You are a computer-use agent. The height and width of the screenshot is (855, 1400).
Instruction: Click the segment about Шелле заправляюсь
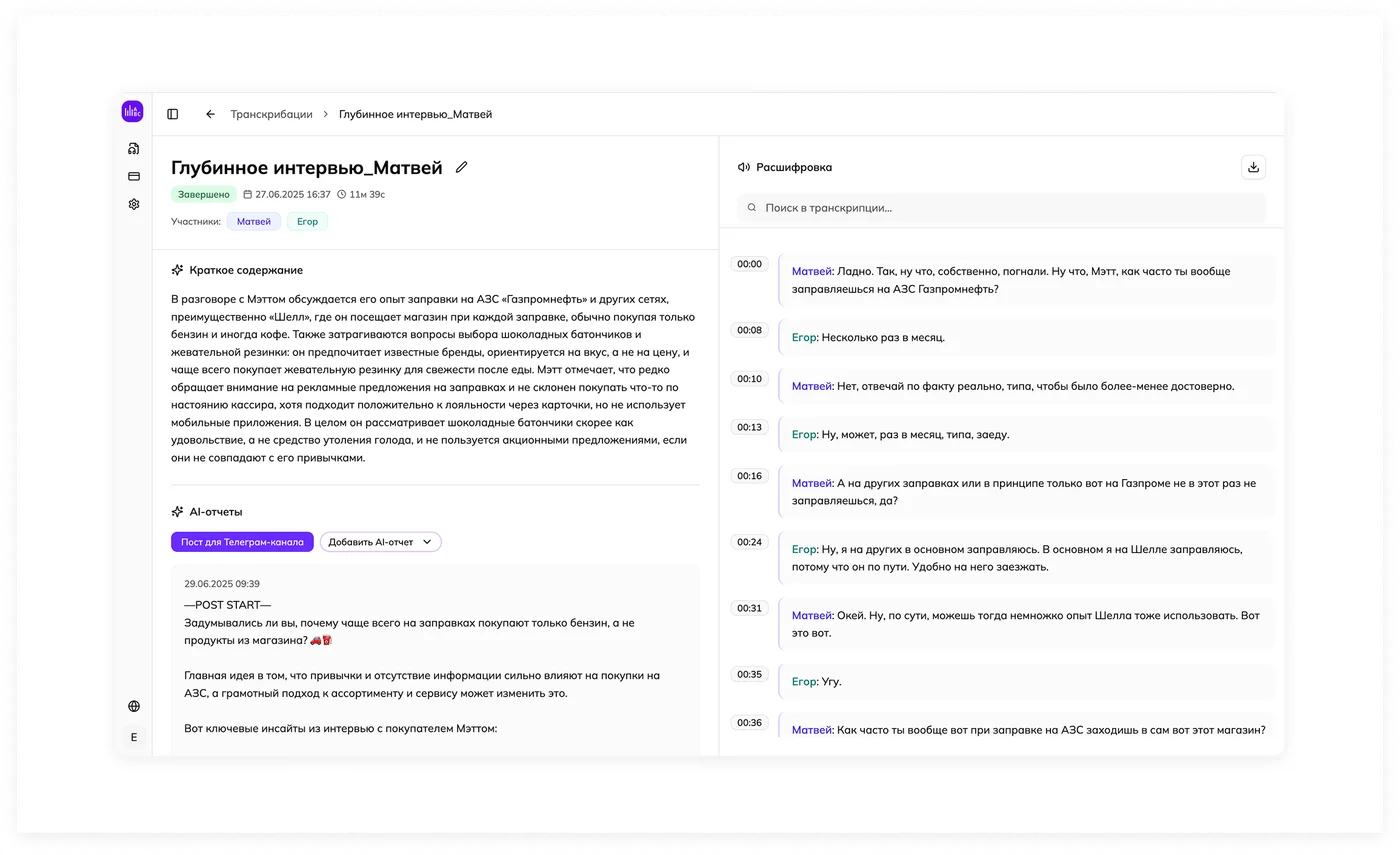pyautogui.click(x=1026, y=558)
